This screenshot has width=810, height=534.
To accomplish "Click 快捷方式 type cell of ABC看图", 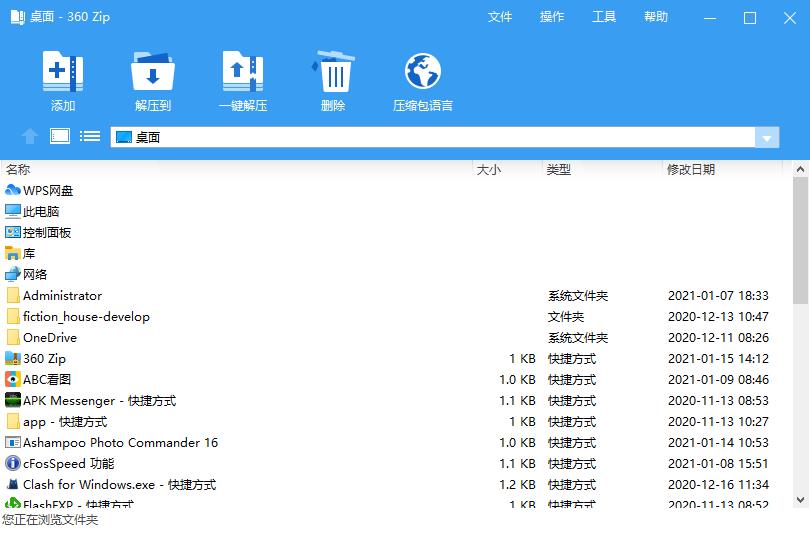I will (x=572, y=380).
